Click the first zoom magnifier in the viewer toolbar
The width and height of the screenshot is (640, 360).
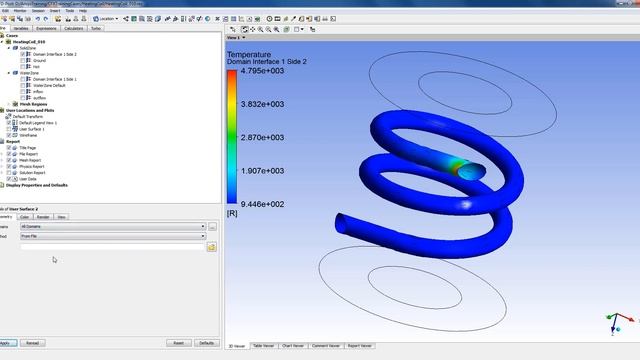pyautogui.click(x=260, y=29)
